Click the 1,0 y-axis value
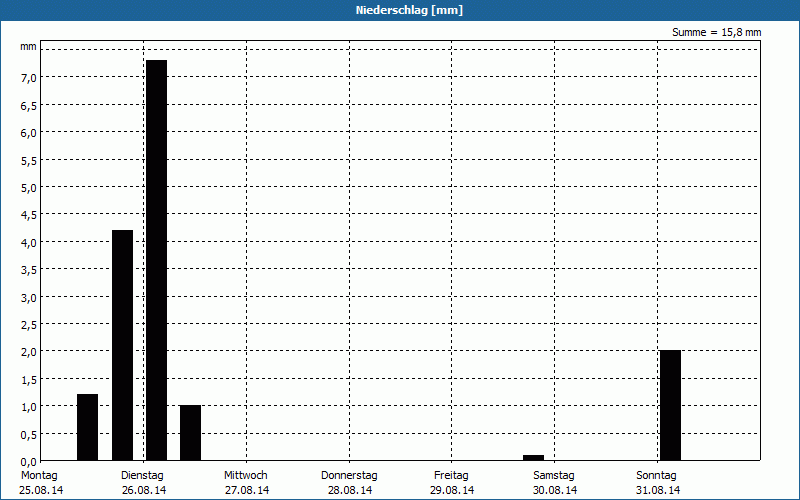 click(x=28, y=407)
